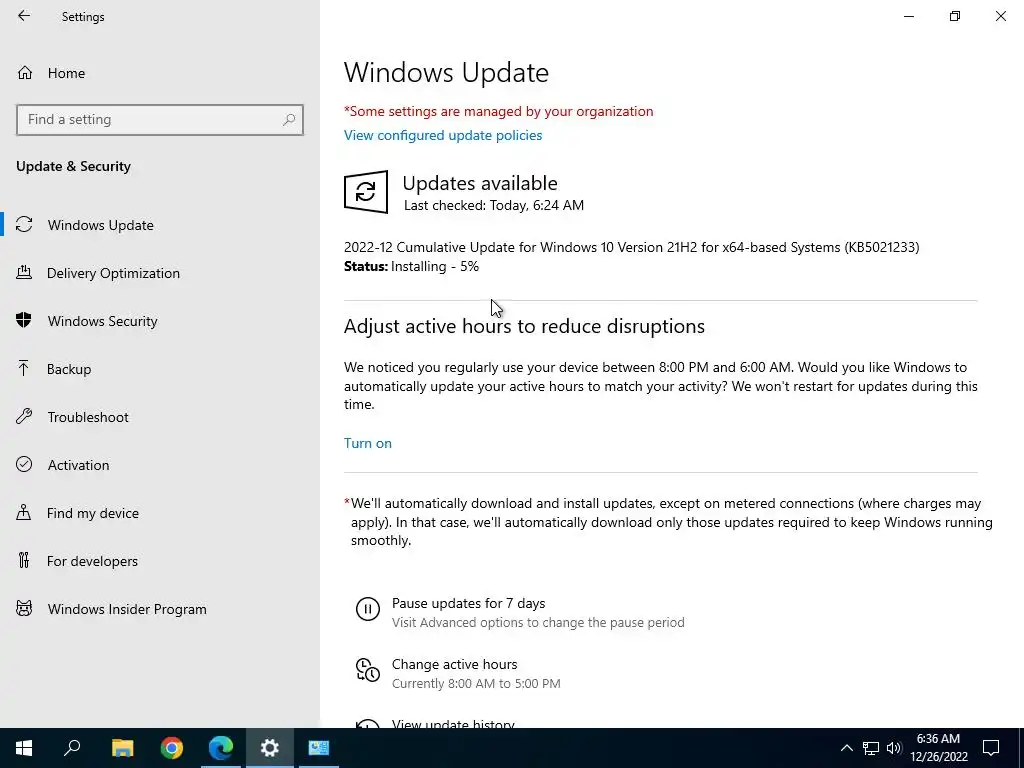
Task: Open Delivery Optimization settings
Action: [x=160, y=273]
